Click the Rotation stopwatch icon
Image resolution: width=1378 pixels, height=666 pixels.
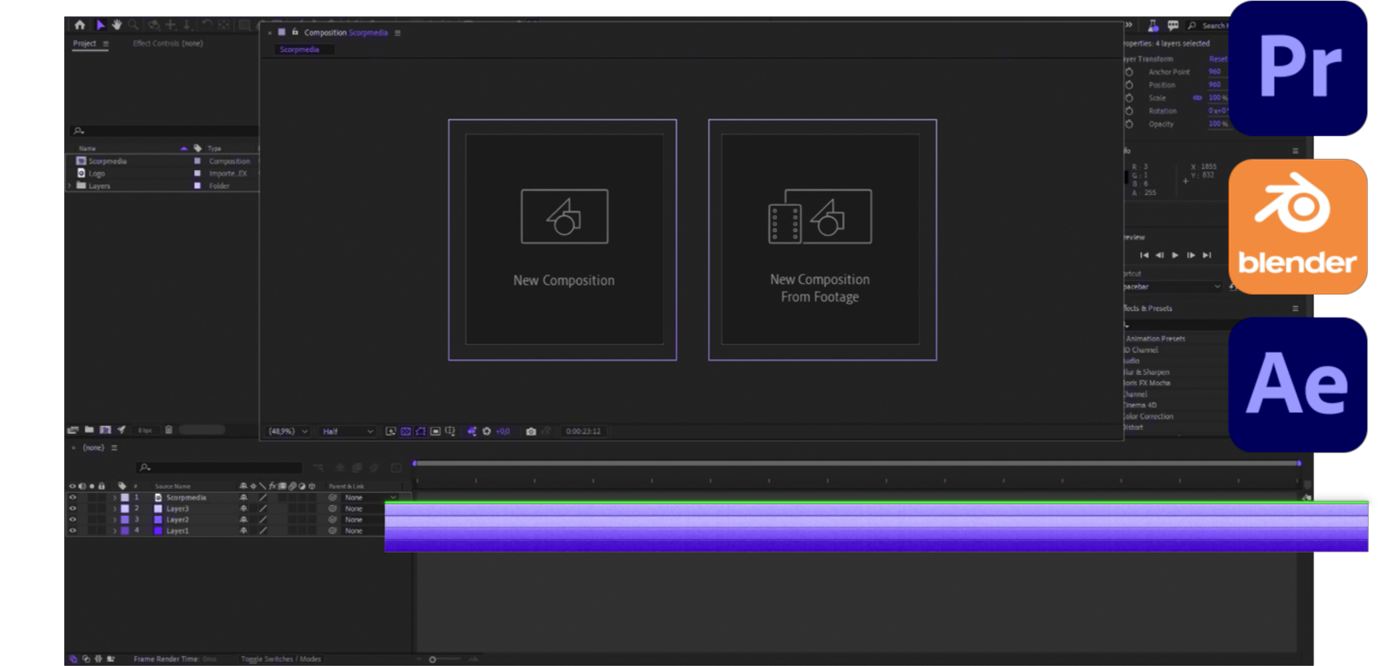[x=1129, y=111]
